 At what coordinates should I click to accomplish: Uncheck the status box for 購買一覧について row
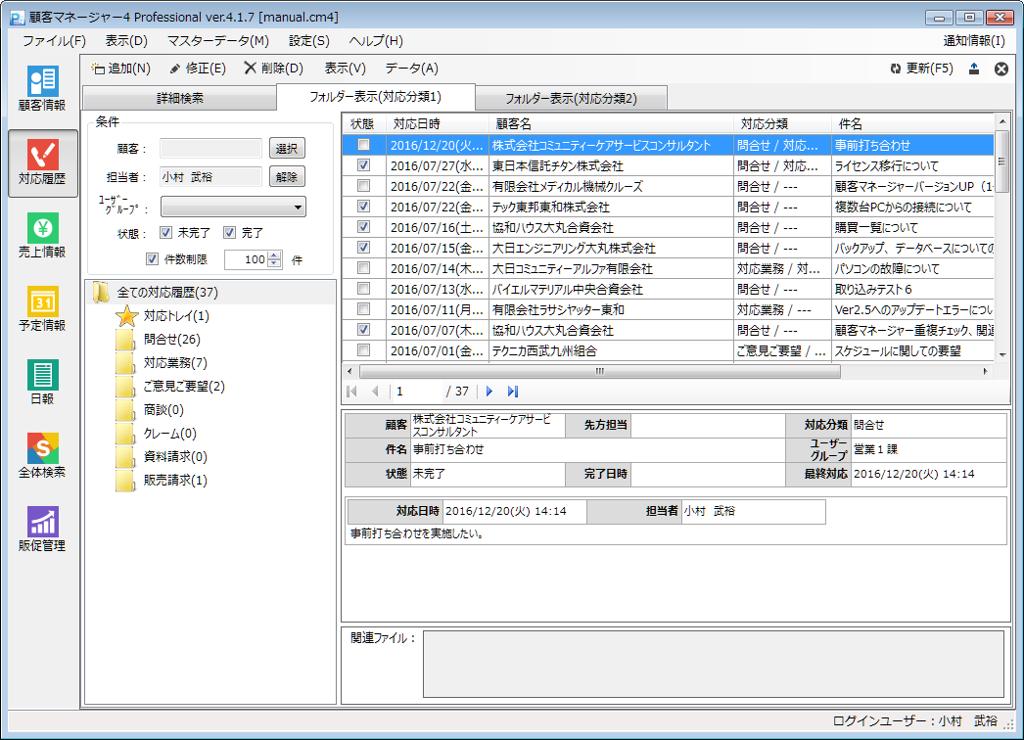coord(363,227)
